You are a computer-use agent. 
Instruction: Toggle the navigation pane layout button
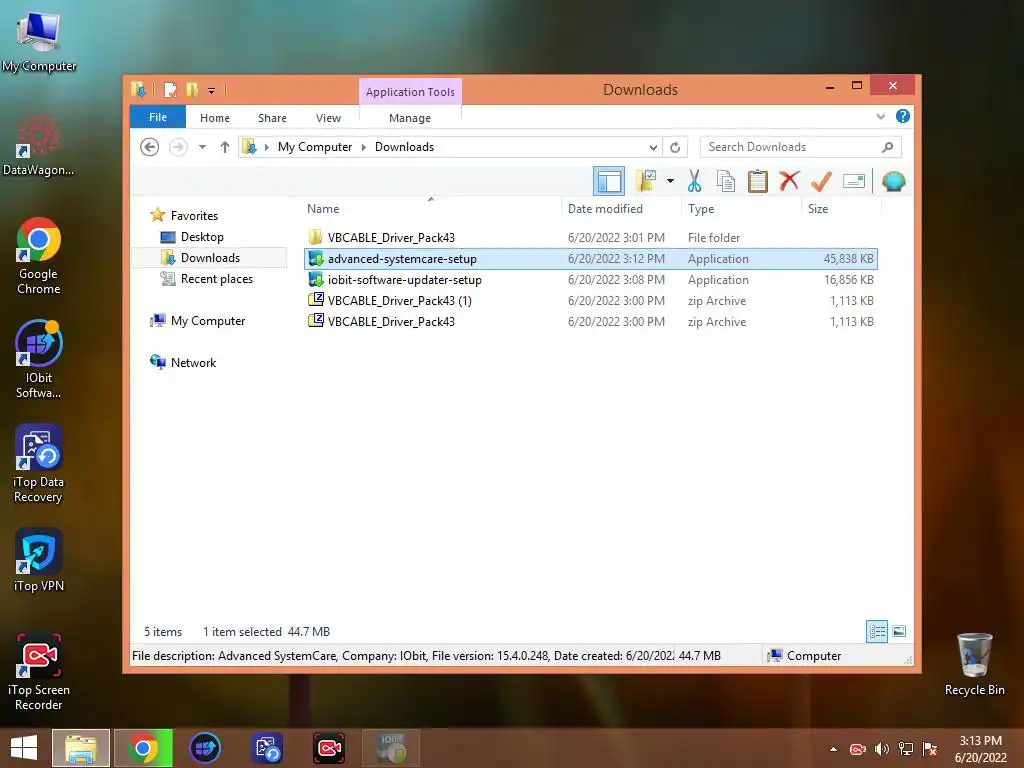click(609, 181)
